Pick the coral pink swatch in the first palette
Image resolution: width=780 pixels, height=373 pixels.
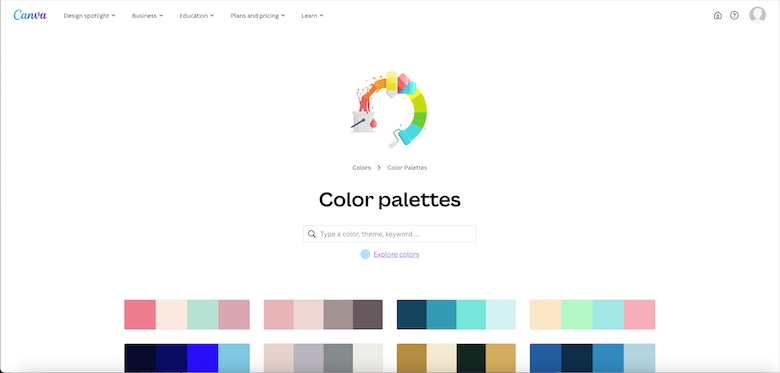[140, 314]
